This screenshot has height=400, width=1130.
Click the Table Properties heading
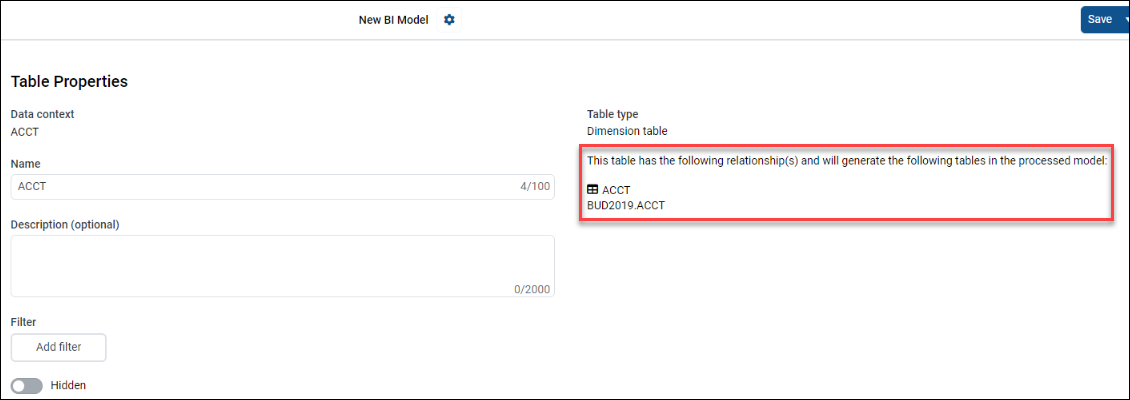click(69, 81)
